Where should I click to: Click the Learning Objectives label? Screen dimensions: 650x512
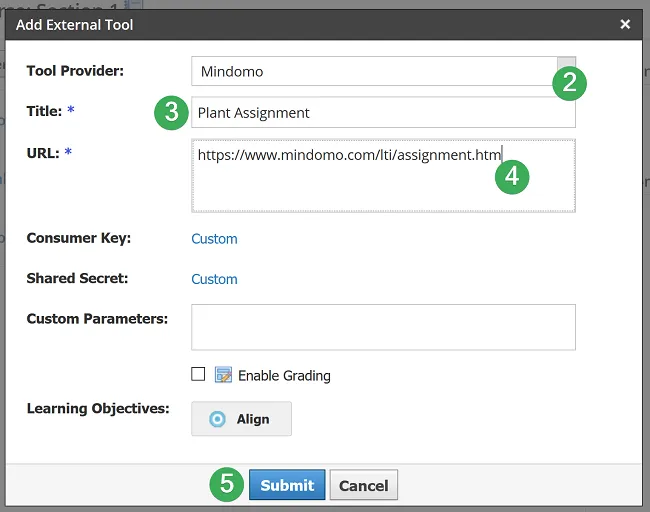click(97, 409)
